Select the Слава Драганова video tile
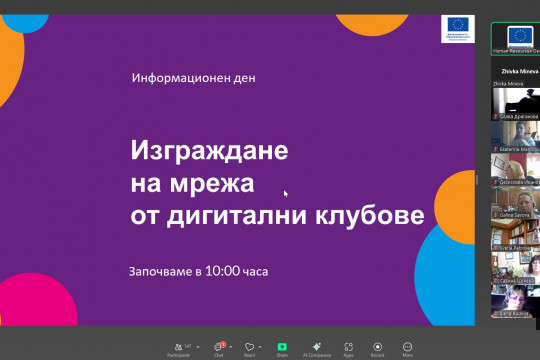This screenshot has height=360, width=540. [x=516, y=104]
